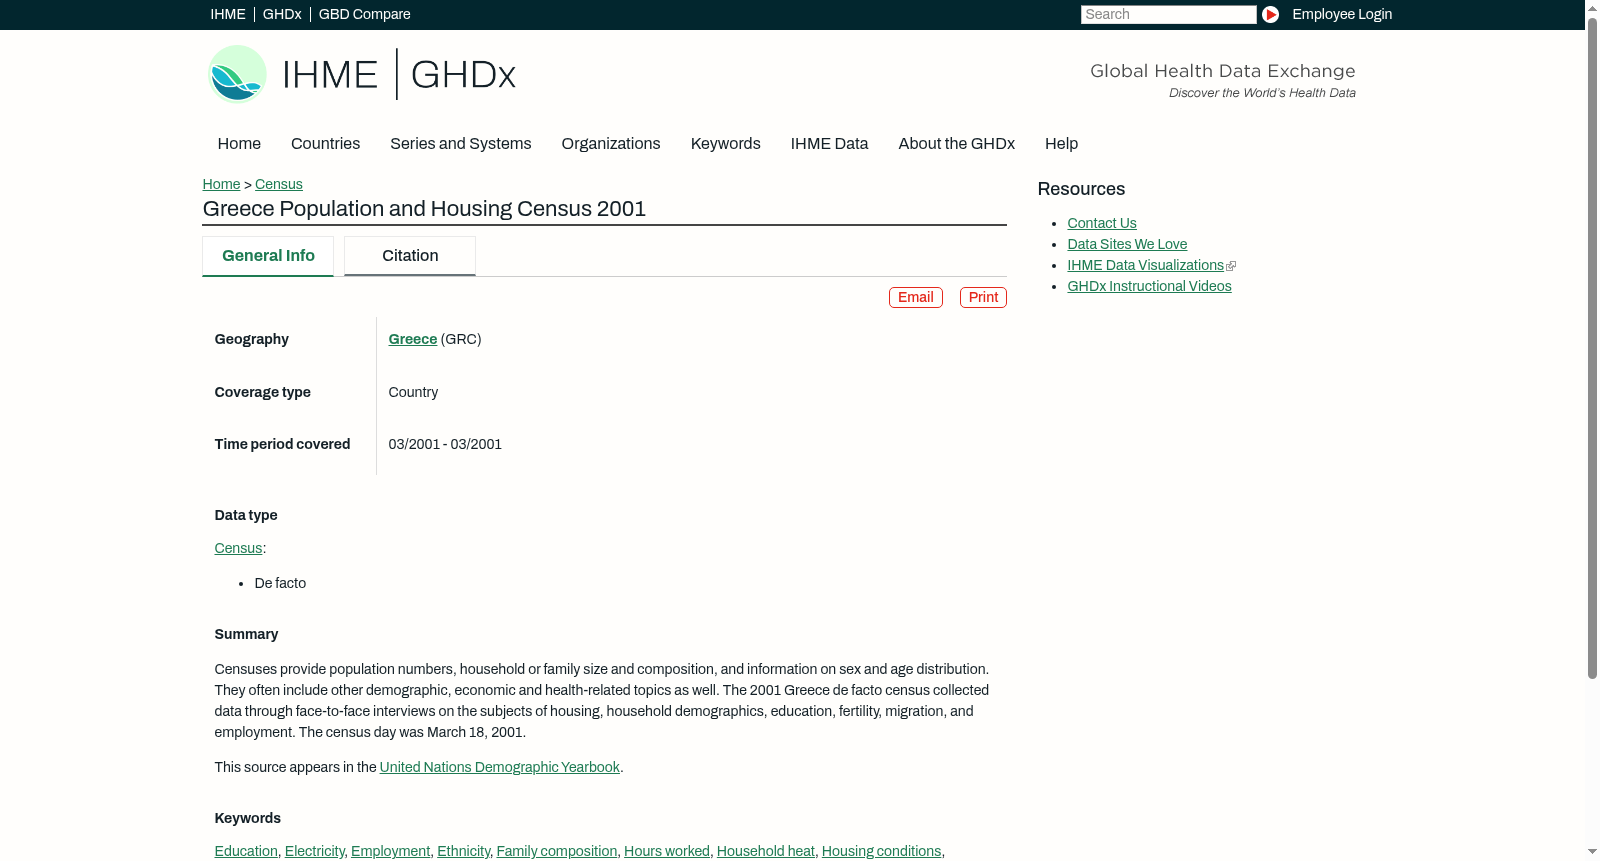Click Employee Login
This screenshot has width=1600, height=861.
1342,14
